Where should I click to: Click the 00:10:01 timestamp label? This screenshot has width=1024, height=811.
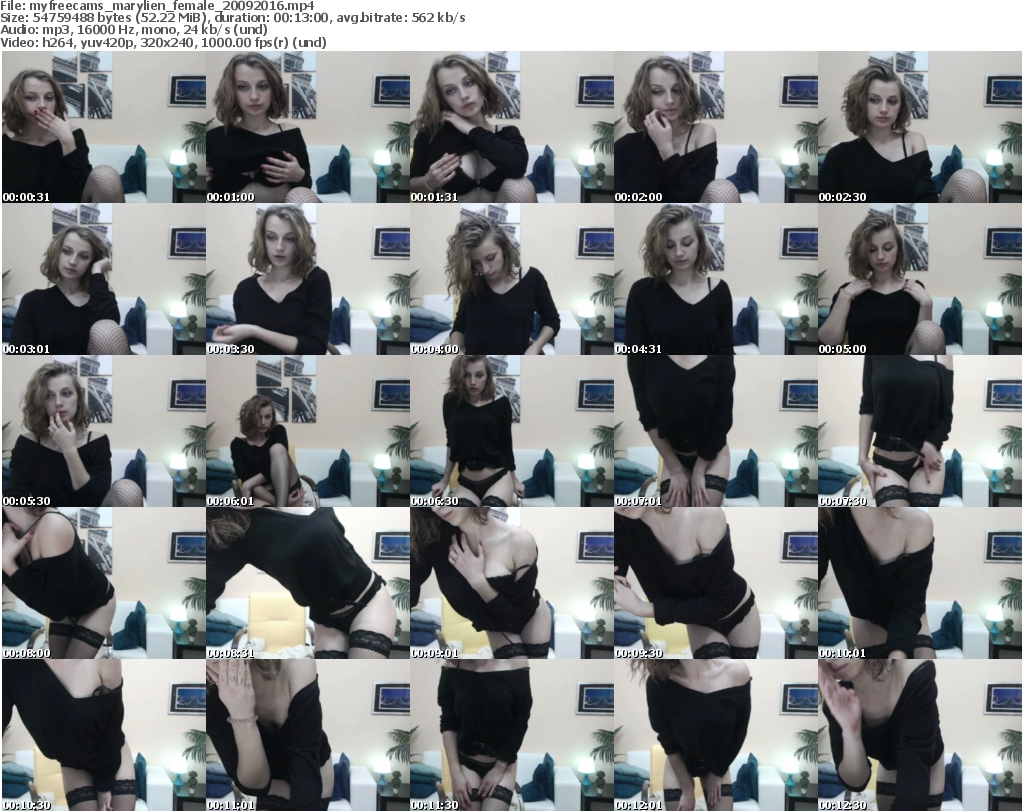[842, 653]
